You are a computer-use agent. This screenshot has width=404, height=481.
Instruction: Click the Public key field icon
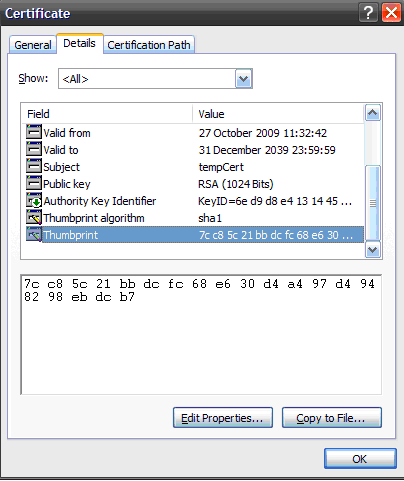point(34,183)
